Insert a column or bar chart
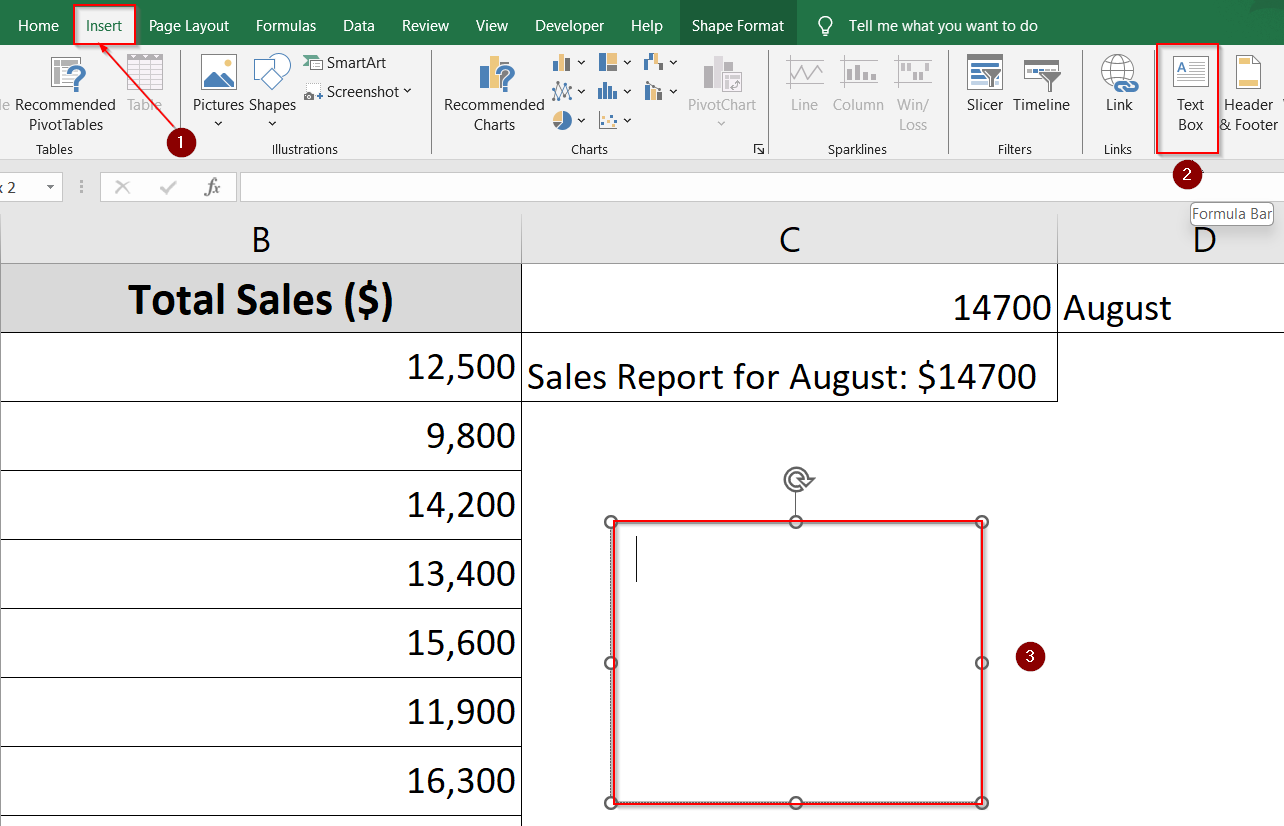1284x826 pixels. coord(561,63)
